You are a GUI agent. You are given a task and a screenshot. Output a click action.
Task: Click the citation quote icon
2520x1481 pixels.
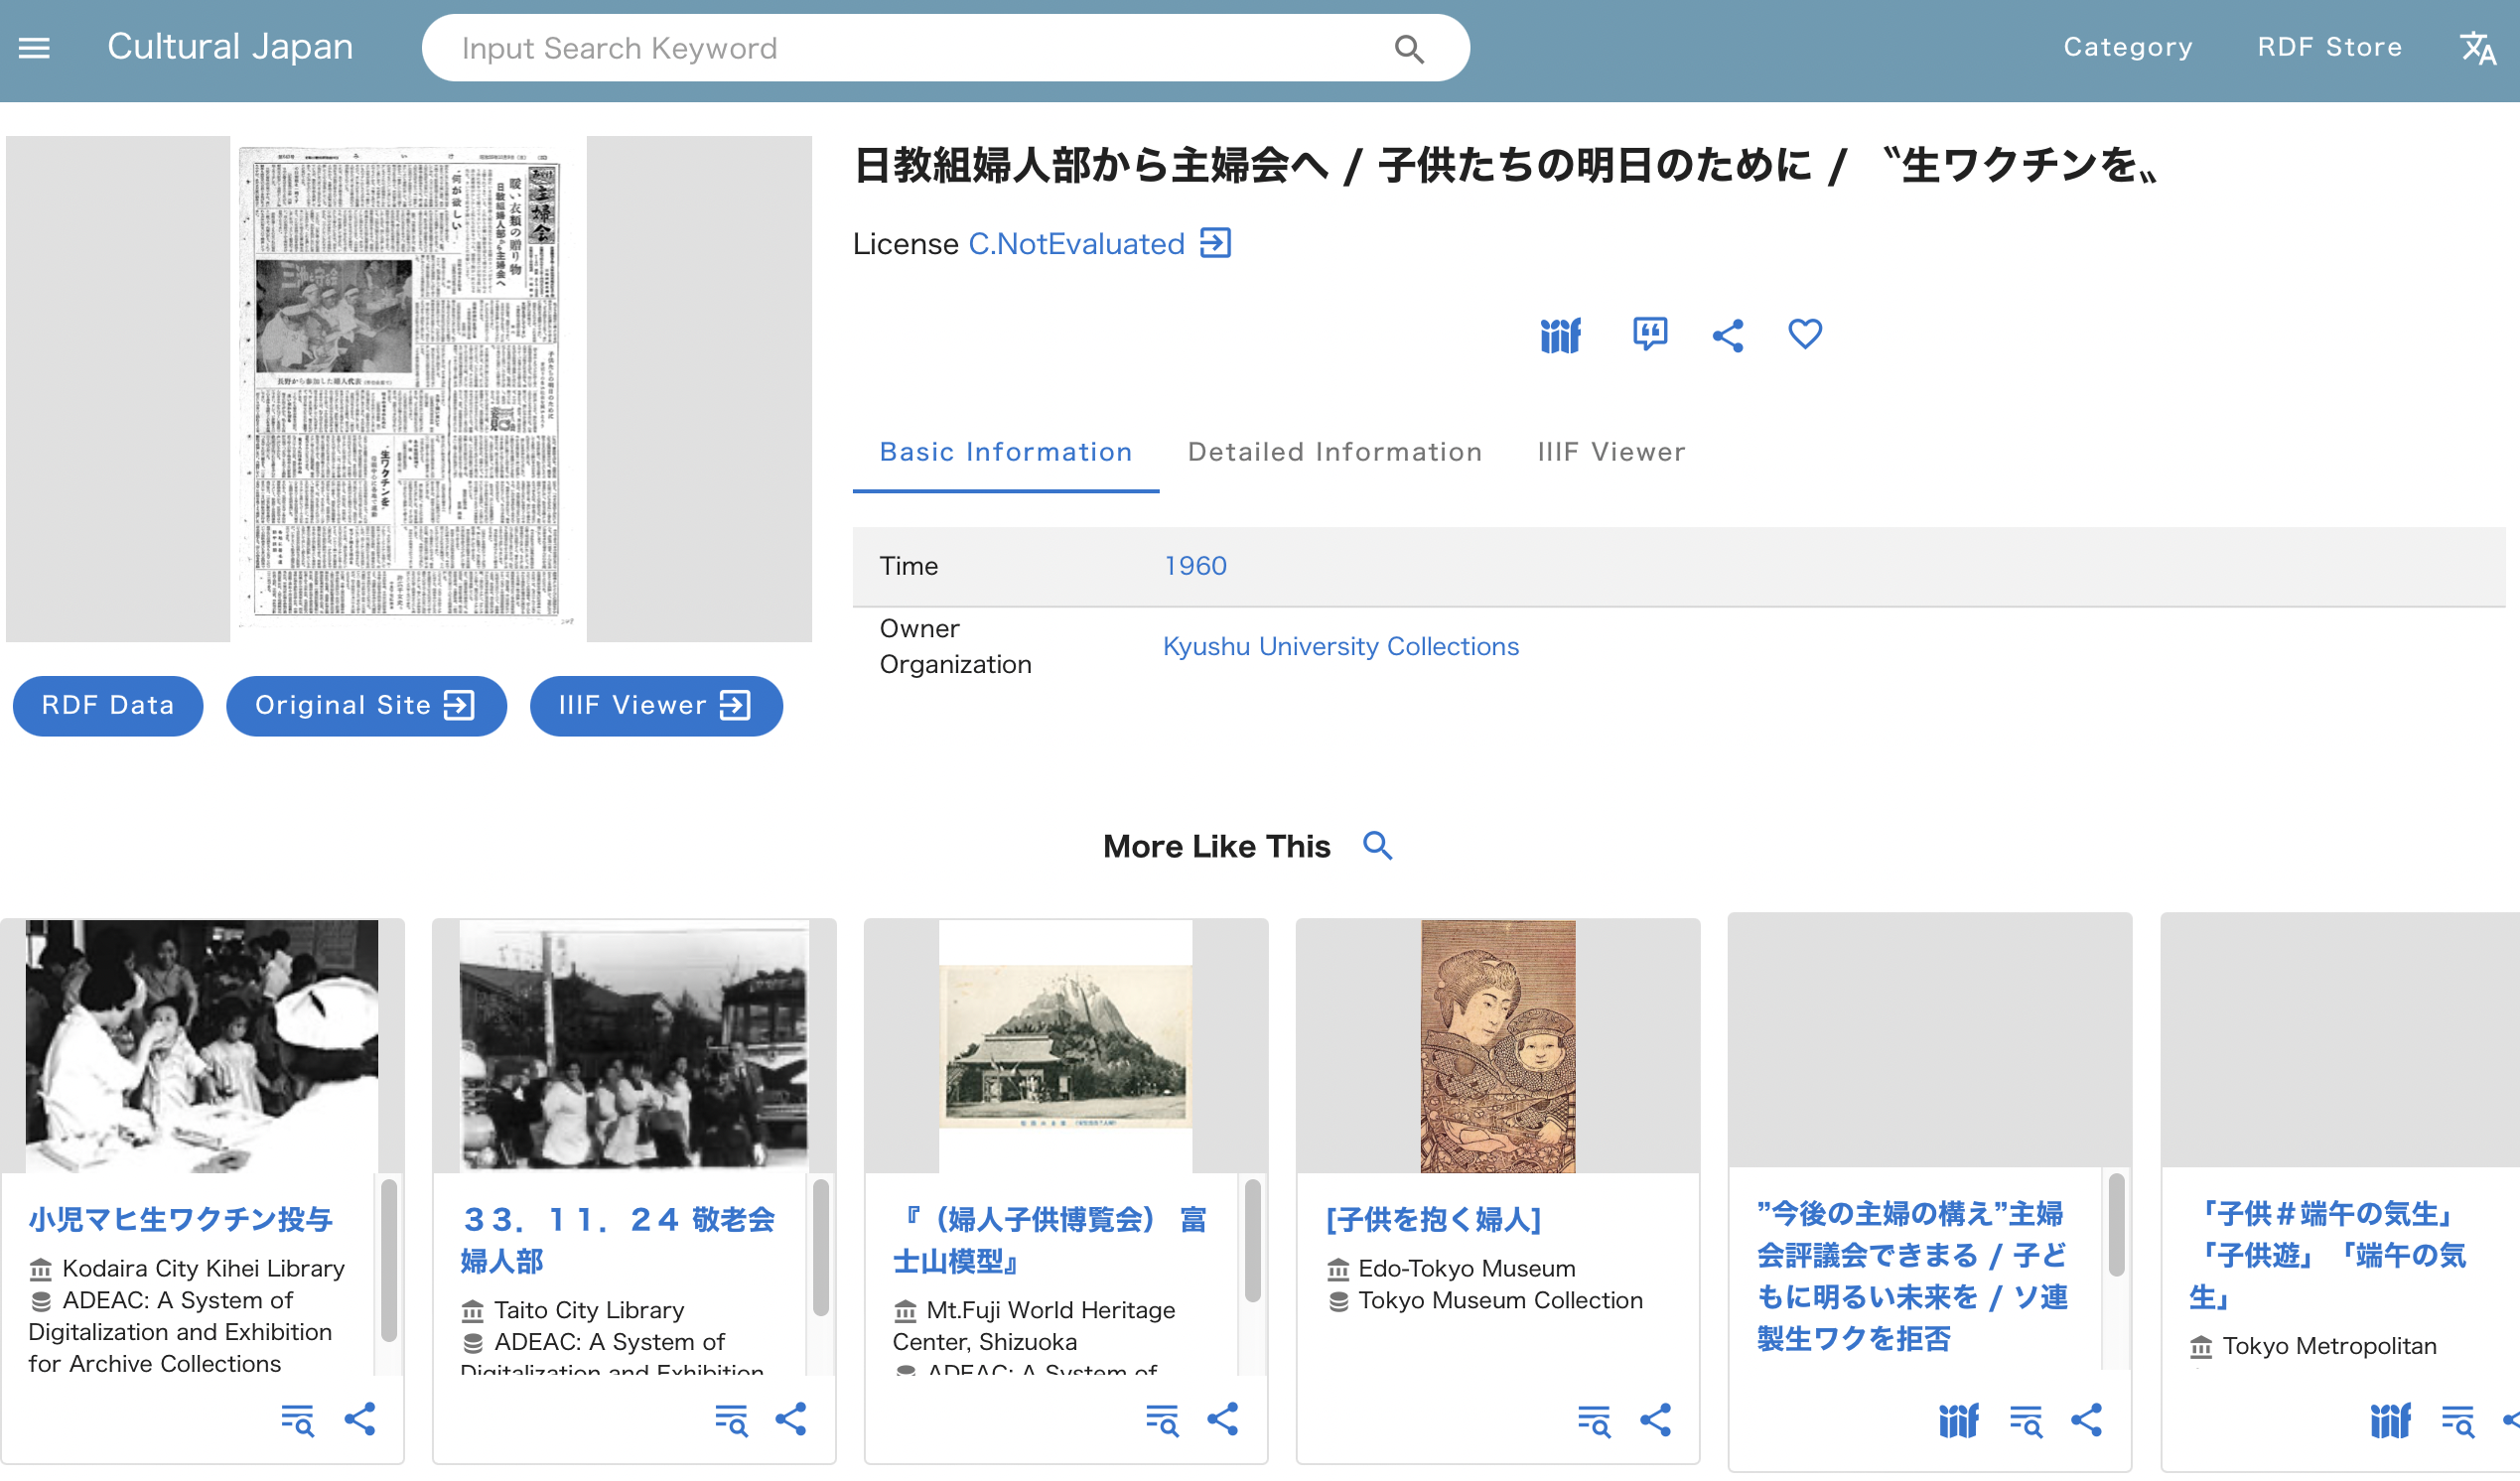coord(1649,334)
